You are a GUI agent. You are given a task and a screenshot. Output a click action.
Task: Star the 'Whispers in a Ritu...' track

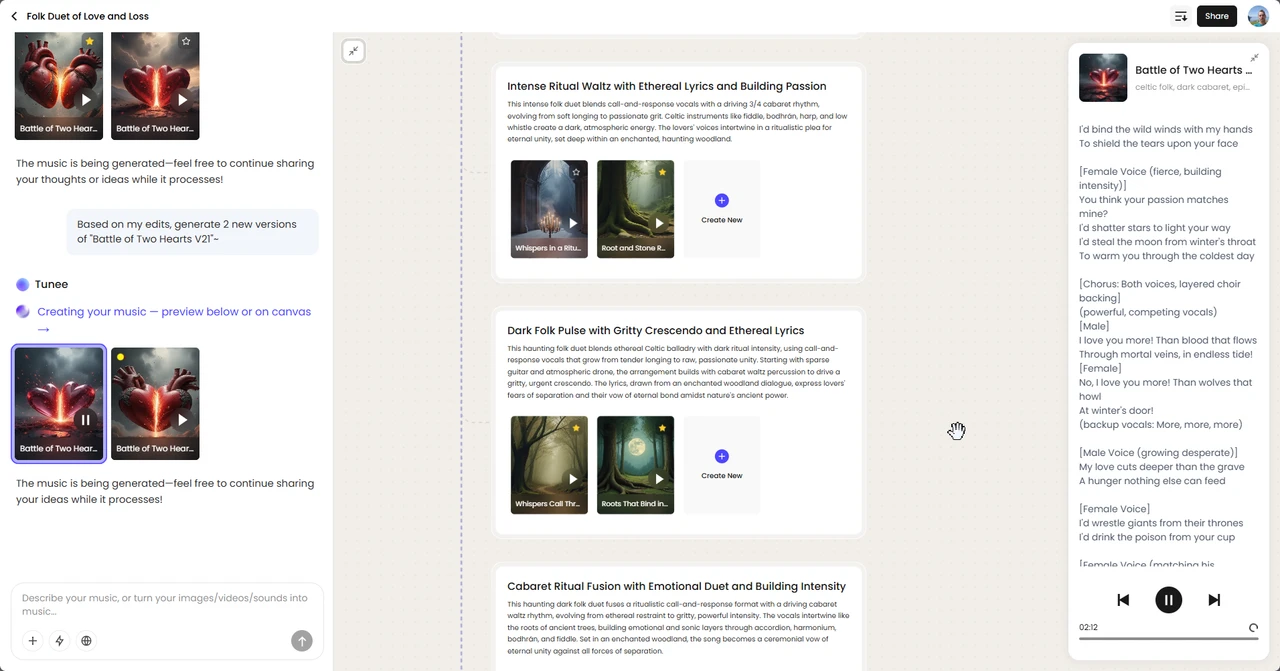click(x=576, y=172)
